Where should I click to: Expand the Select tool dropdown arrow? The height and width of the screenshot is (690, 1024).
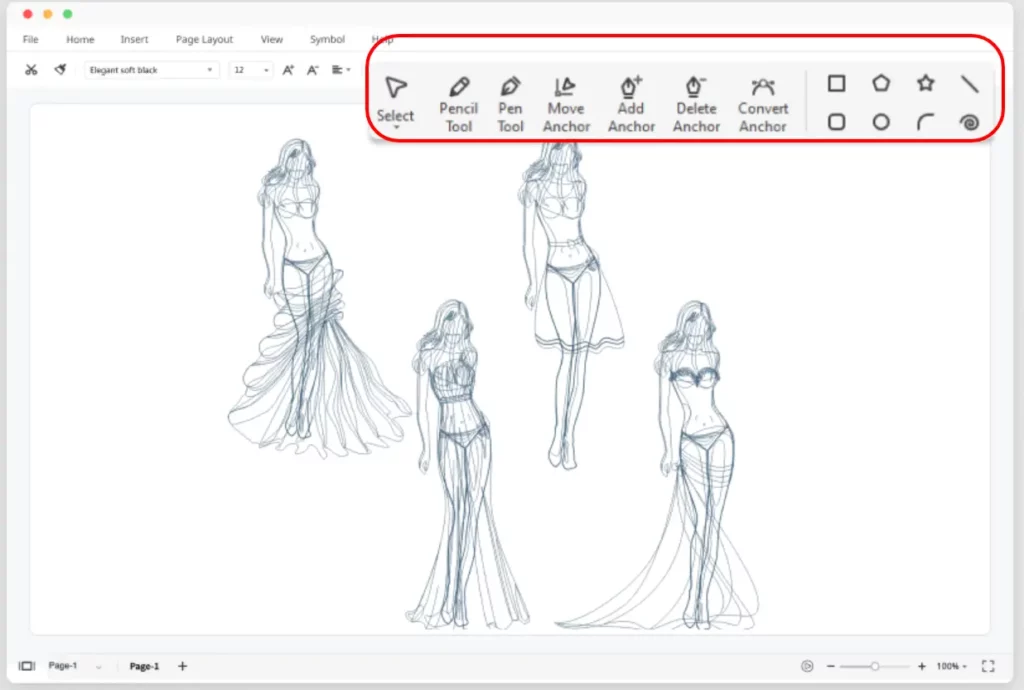click(x=396, y=128)
